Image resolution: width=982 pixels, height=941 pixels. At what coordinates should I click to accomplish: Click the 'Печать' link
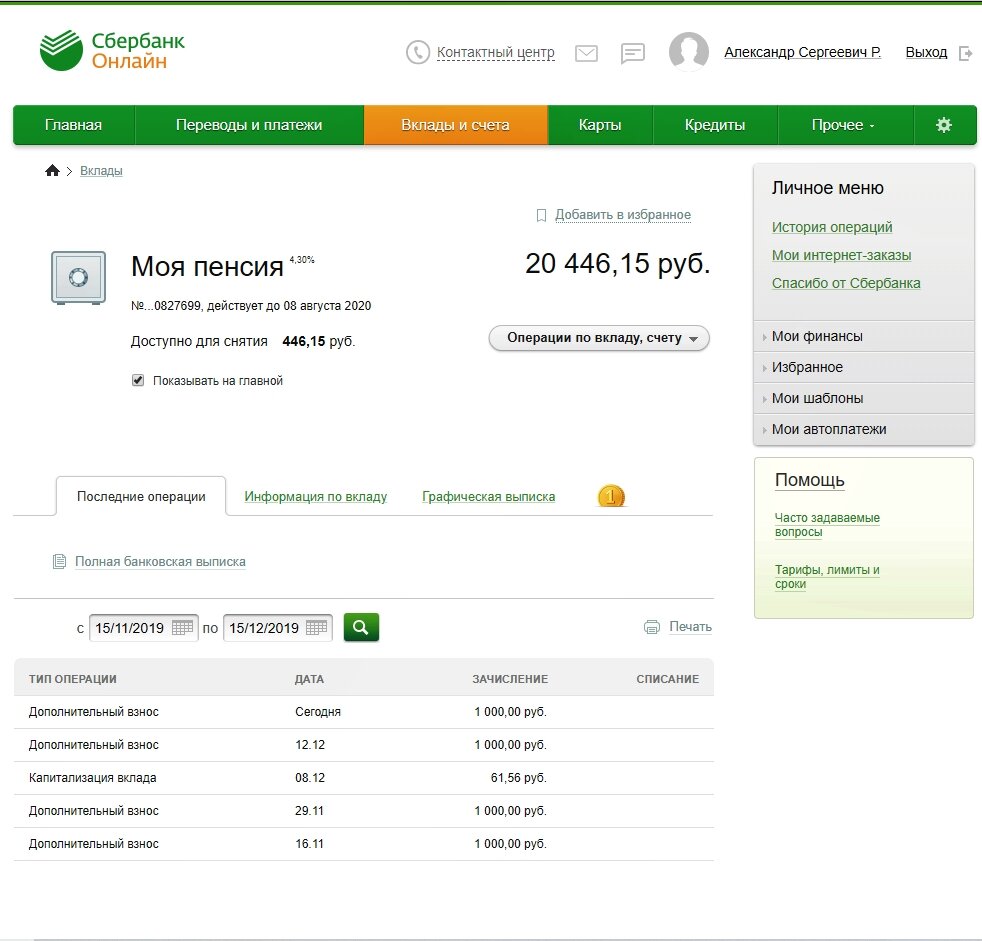pyautogui.click(x=690, y=627)
